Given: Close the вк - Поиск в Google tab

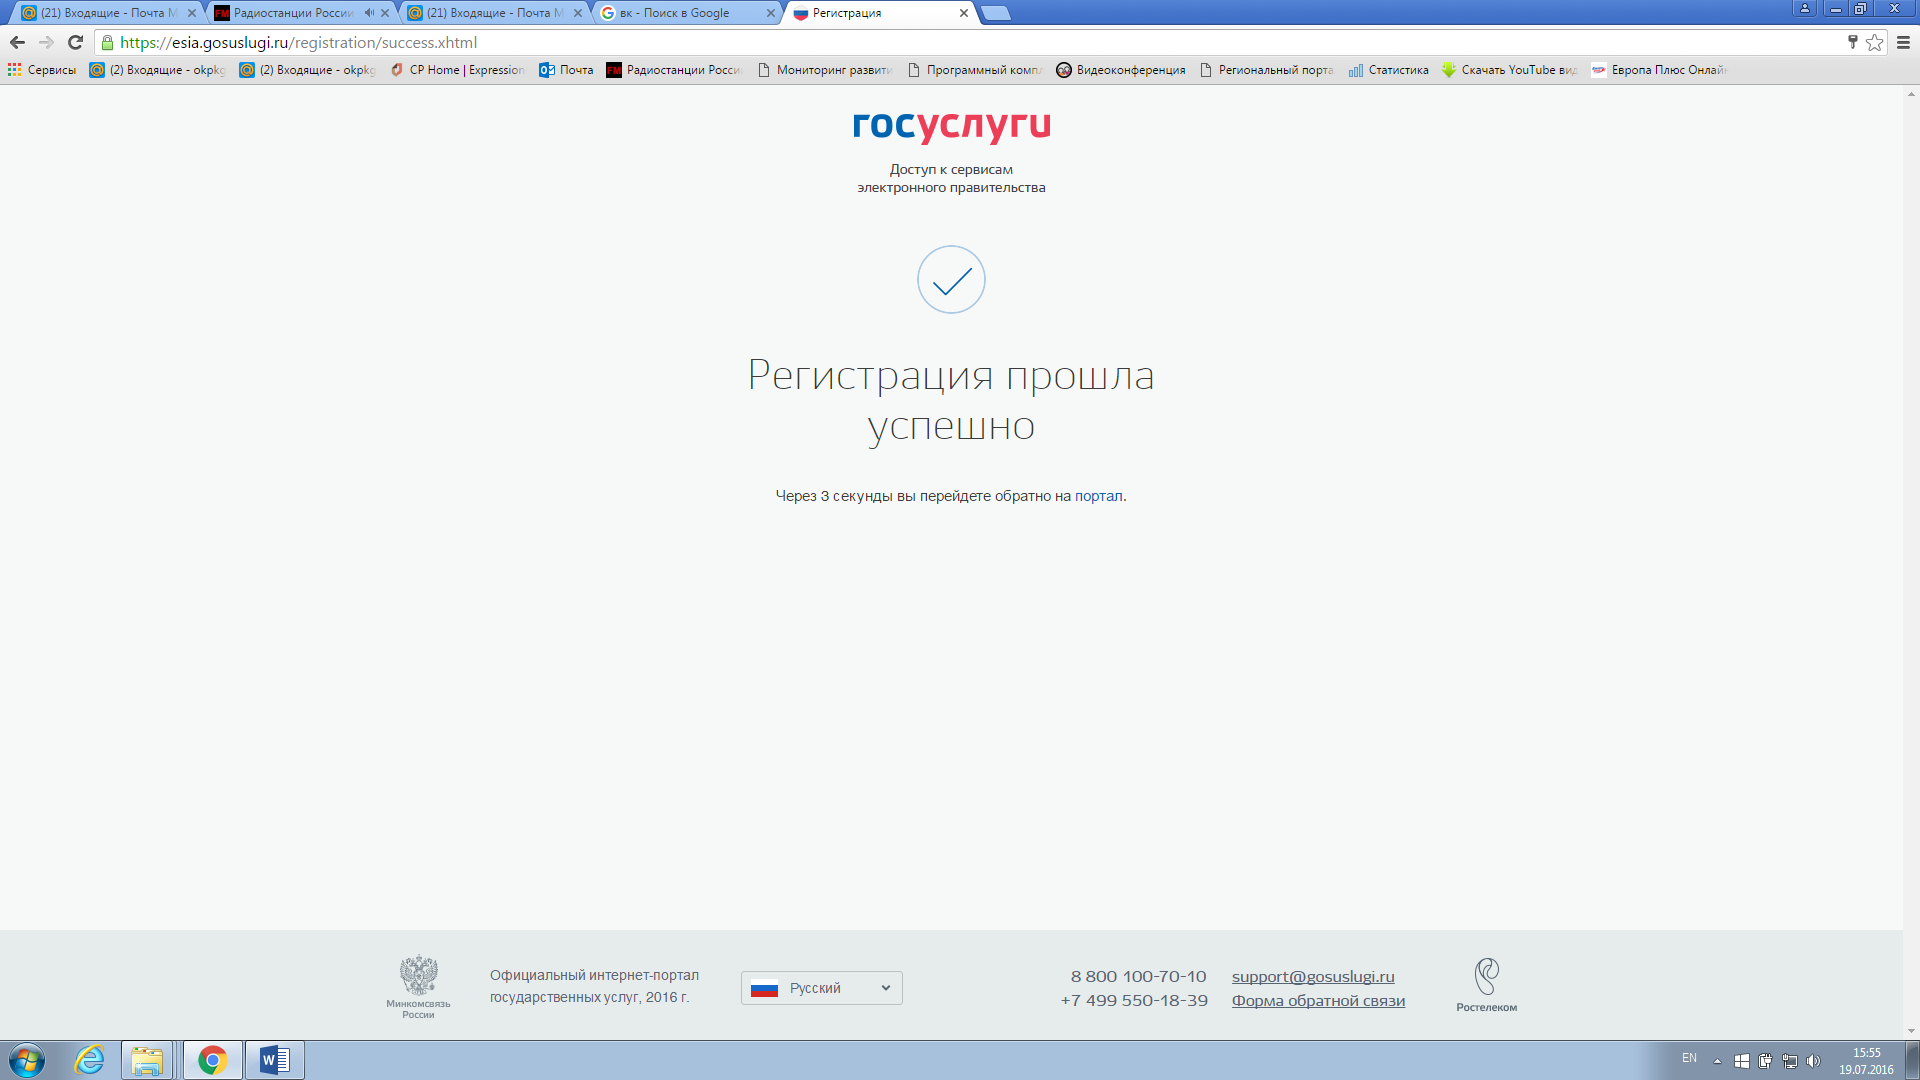Looking at the screenshot, I should [x=771, y=13].
